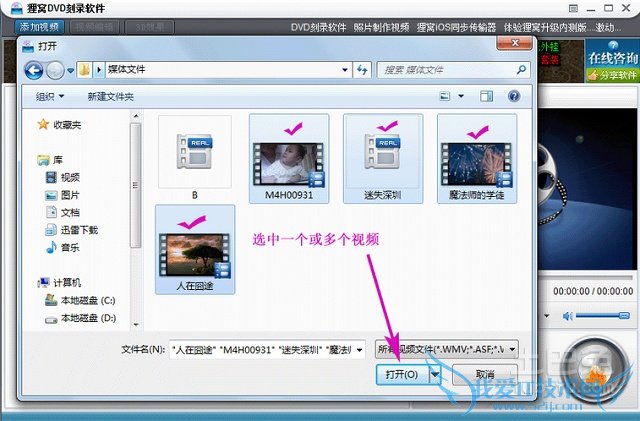Click the player seek progress bar

[585, 278]
